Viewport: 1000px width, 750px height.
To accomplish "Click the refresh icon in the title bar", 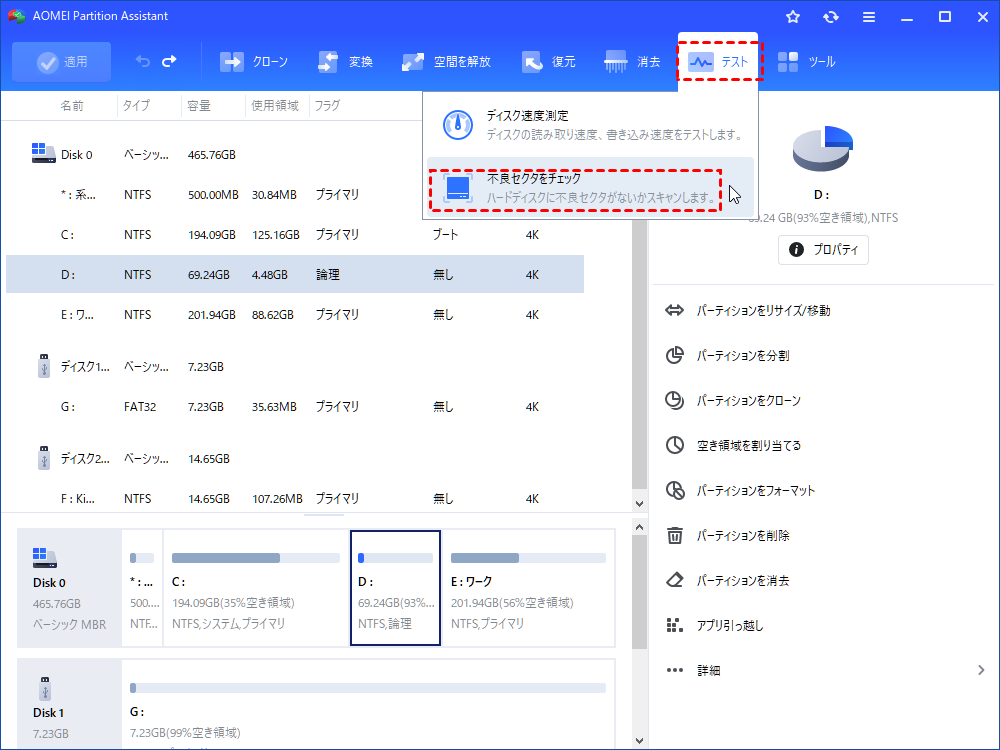I will pyautogui.click(x=831, y=16).
